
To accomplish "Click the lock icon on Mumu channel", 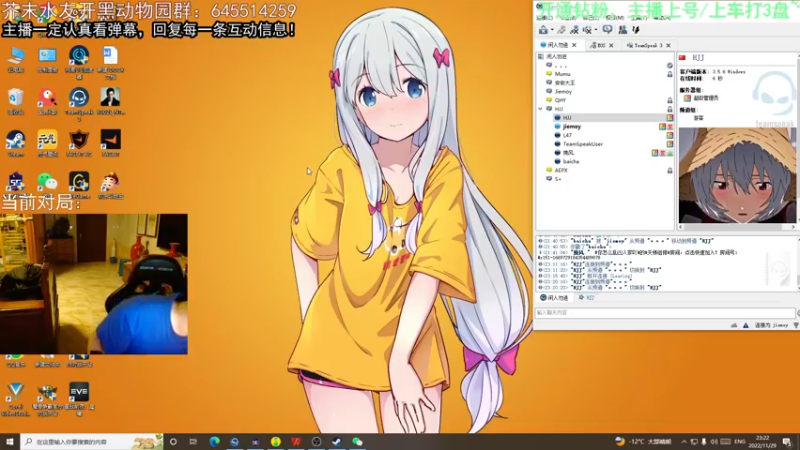I will (669, 74).
